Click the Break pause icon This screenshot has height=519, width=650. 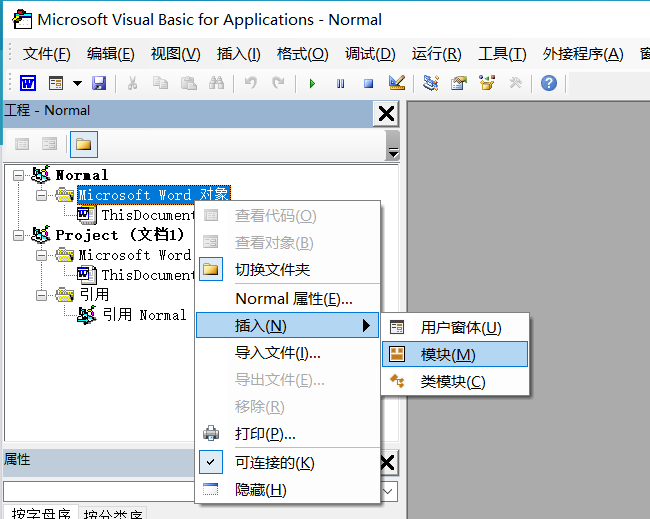tap(340, 84)
